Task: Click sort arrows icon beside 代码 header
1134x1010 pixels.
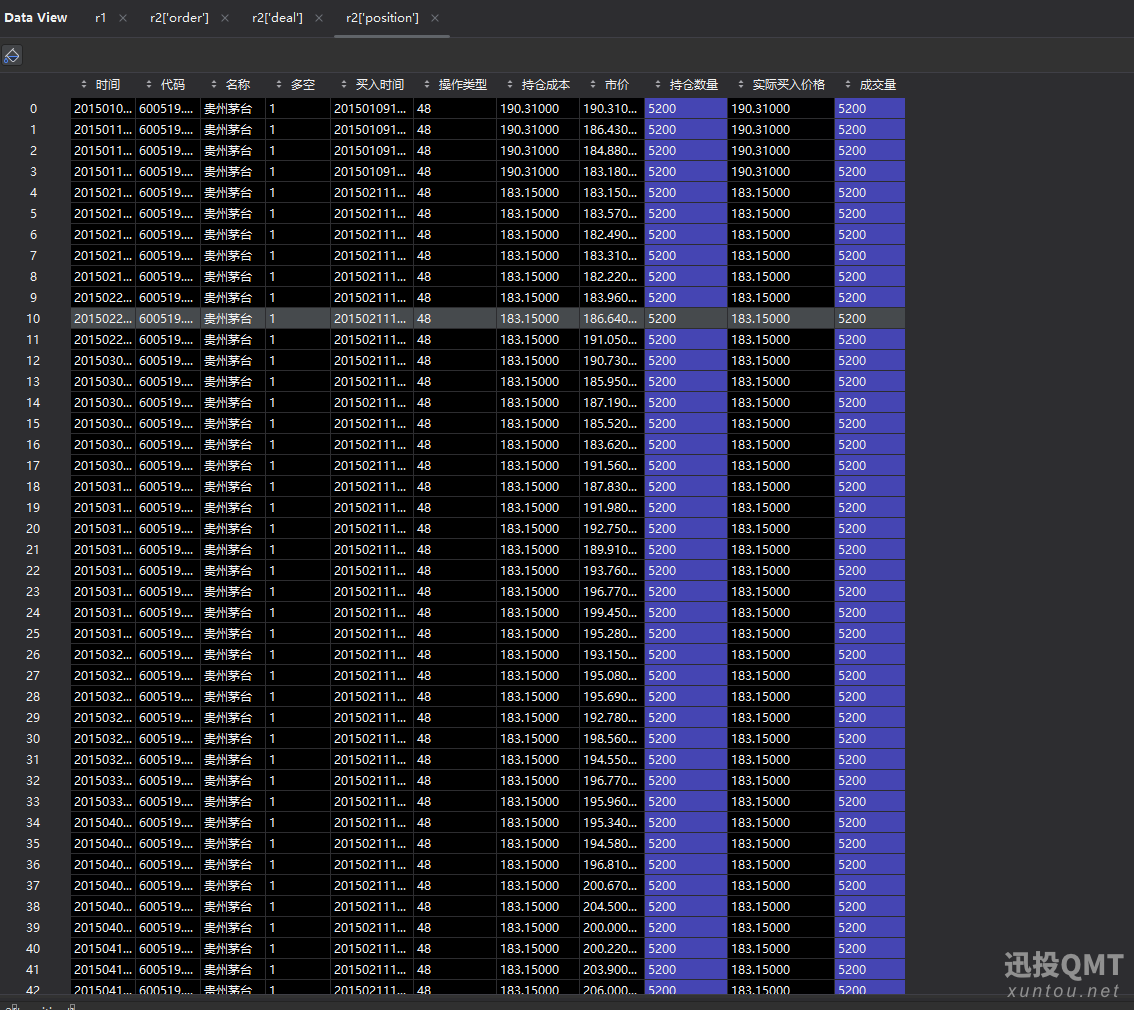Action: point(149,85)
